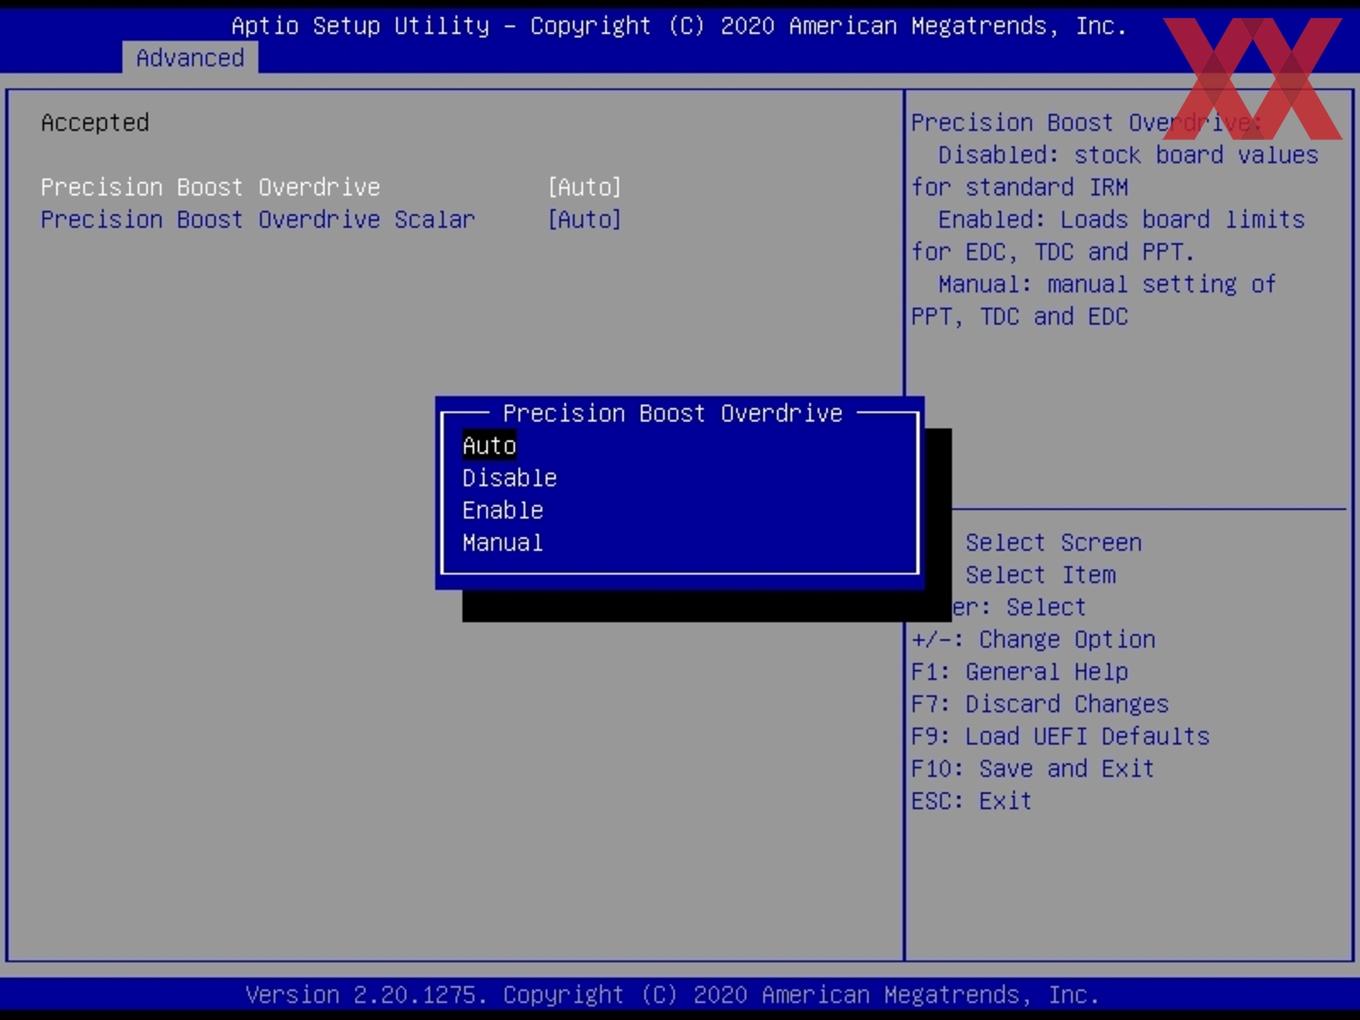
Task: Click help text 'Disabled: stock board values'
Action: 1128,155
